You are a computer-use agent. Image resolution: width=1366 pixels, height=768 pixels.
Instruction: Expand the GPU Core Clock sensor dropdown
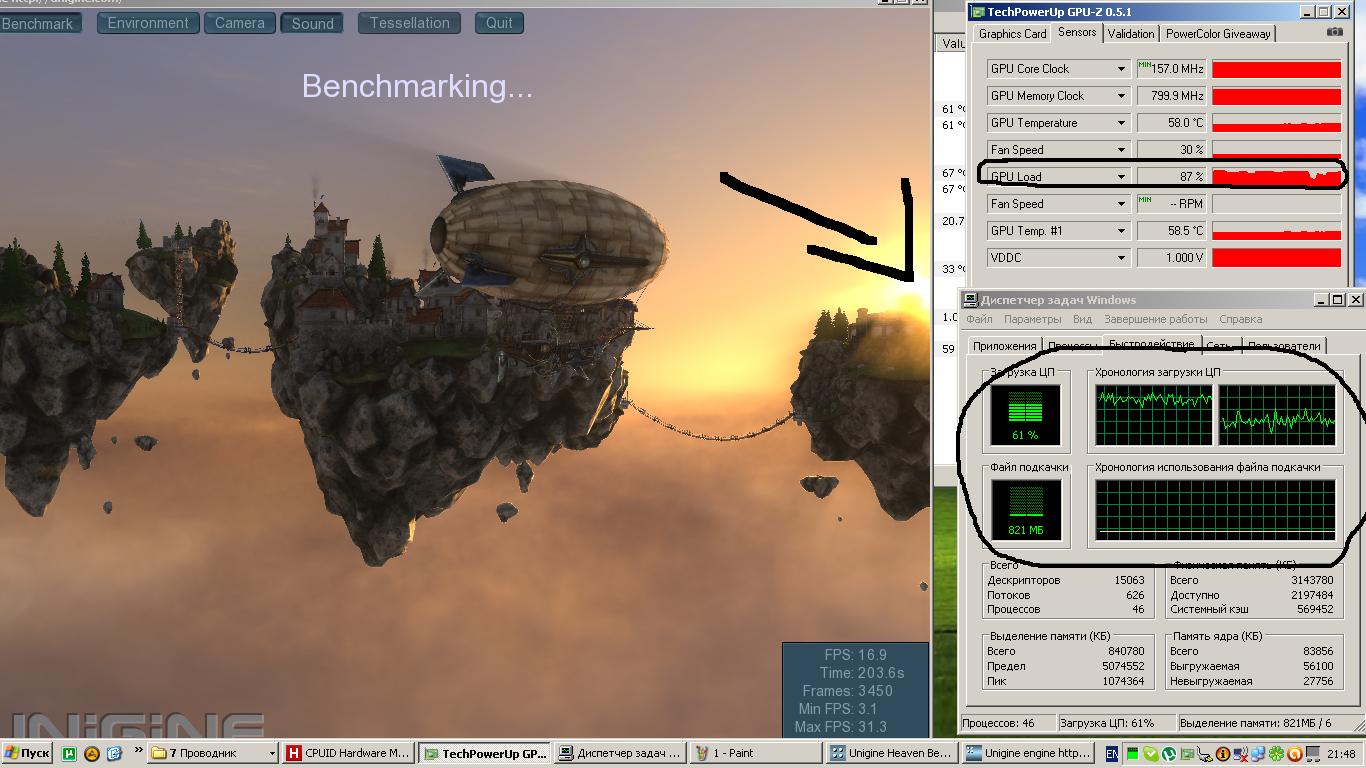[1122, 69]
